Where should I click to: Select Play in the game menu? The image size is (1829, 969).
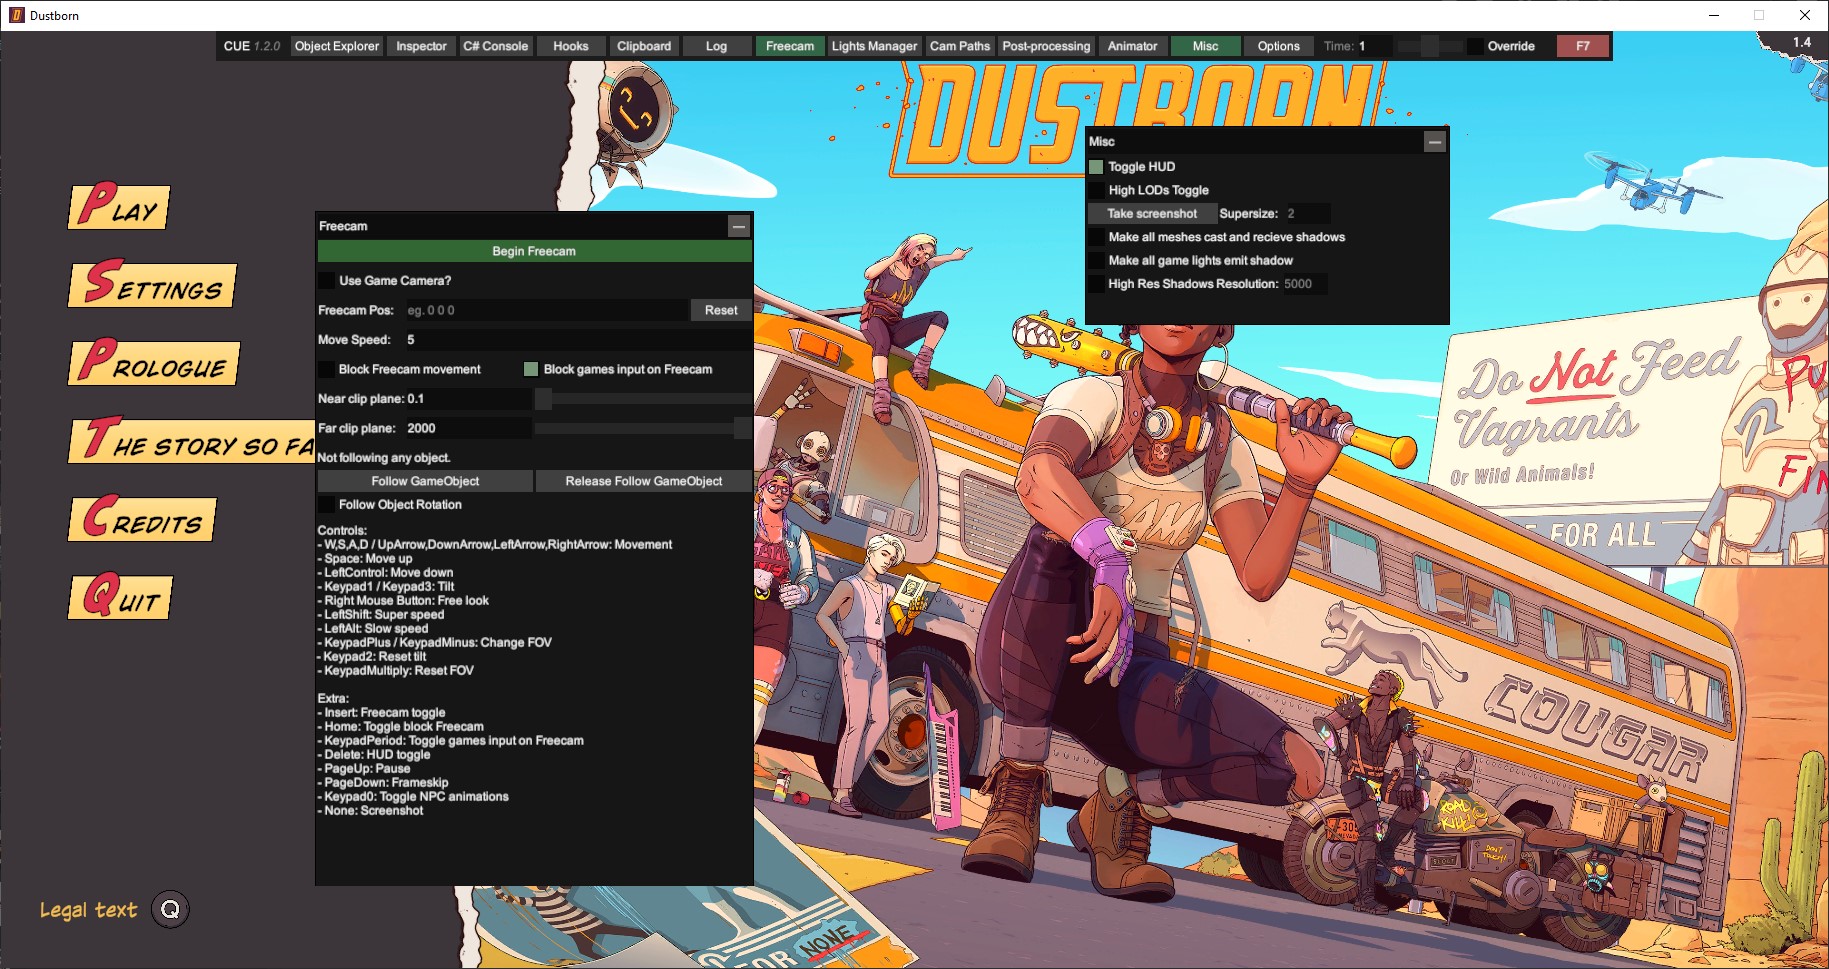point(119,207)
